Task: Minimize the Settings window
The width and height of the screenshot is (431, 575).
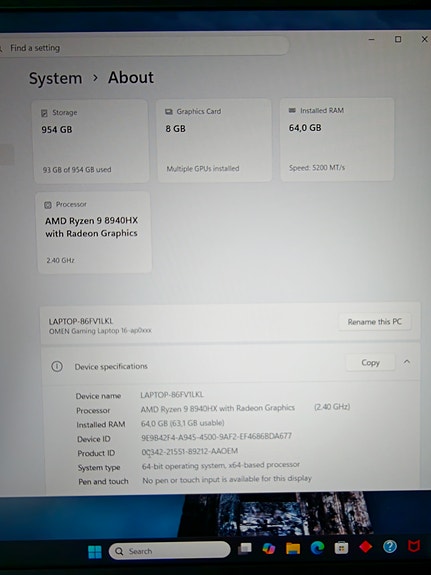Action: pyautogui.click(x=372, y=39)
